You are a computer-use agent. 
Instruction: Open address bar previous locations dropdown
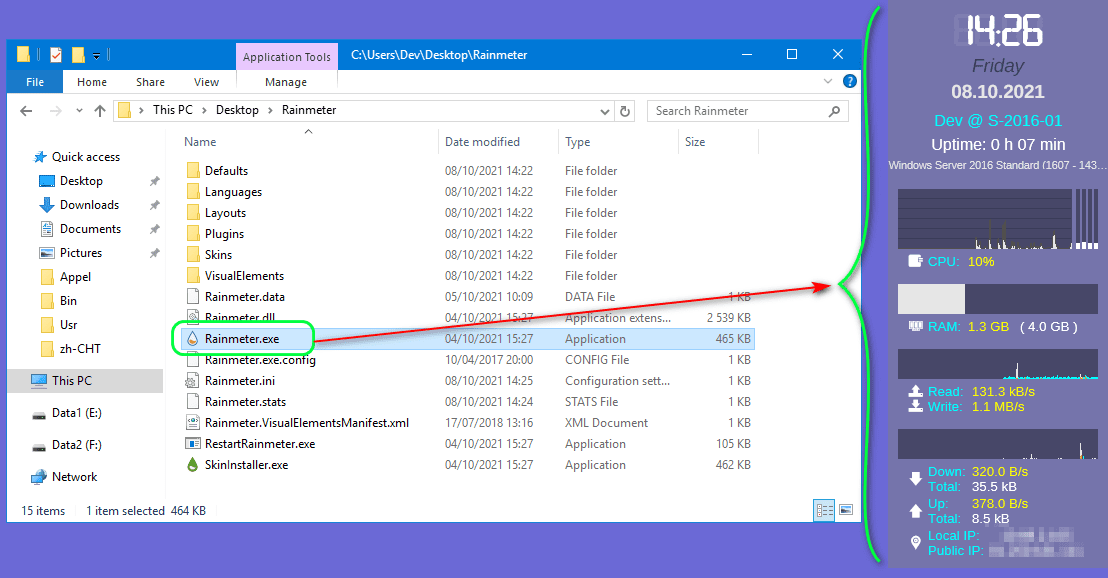pos(604,111)
